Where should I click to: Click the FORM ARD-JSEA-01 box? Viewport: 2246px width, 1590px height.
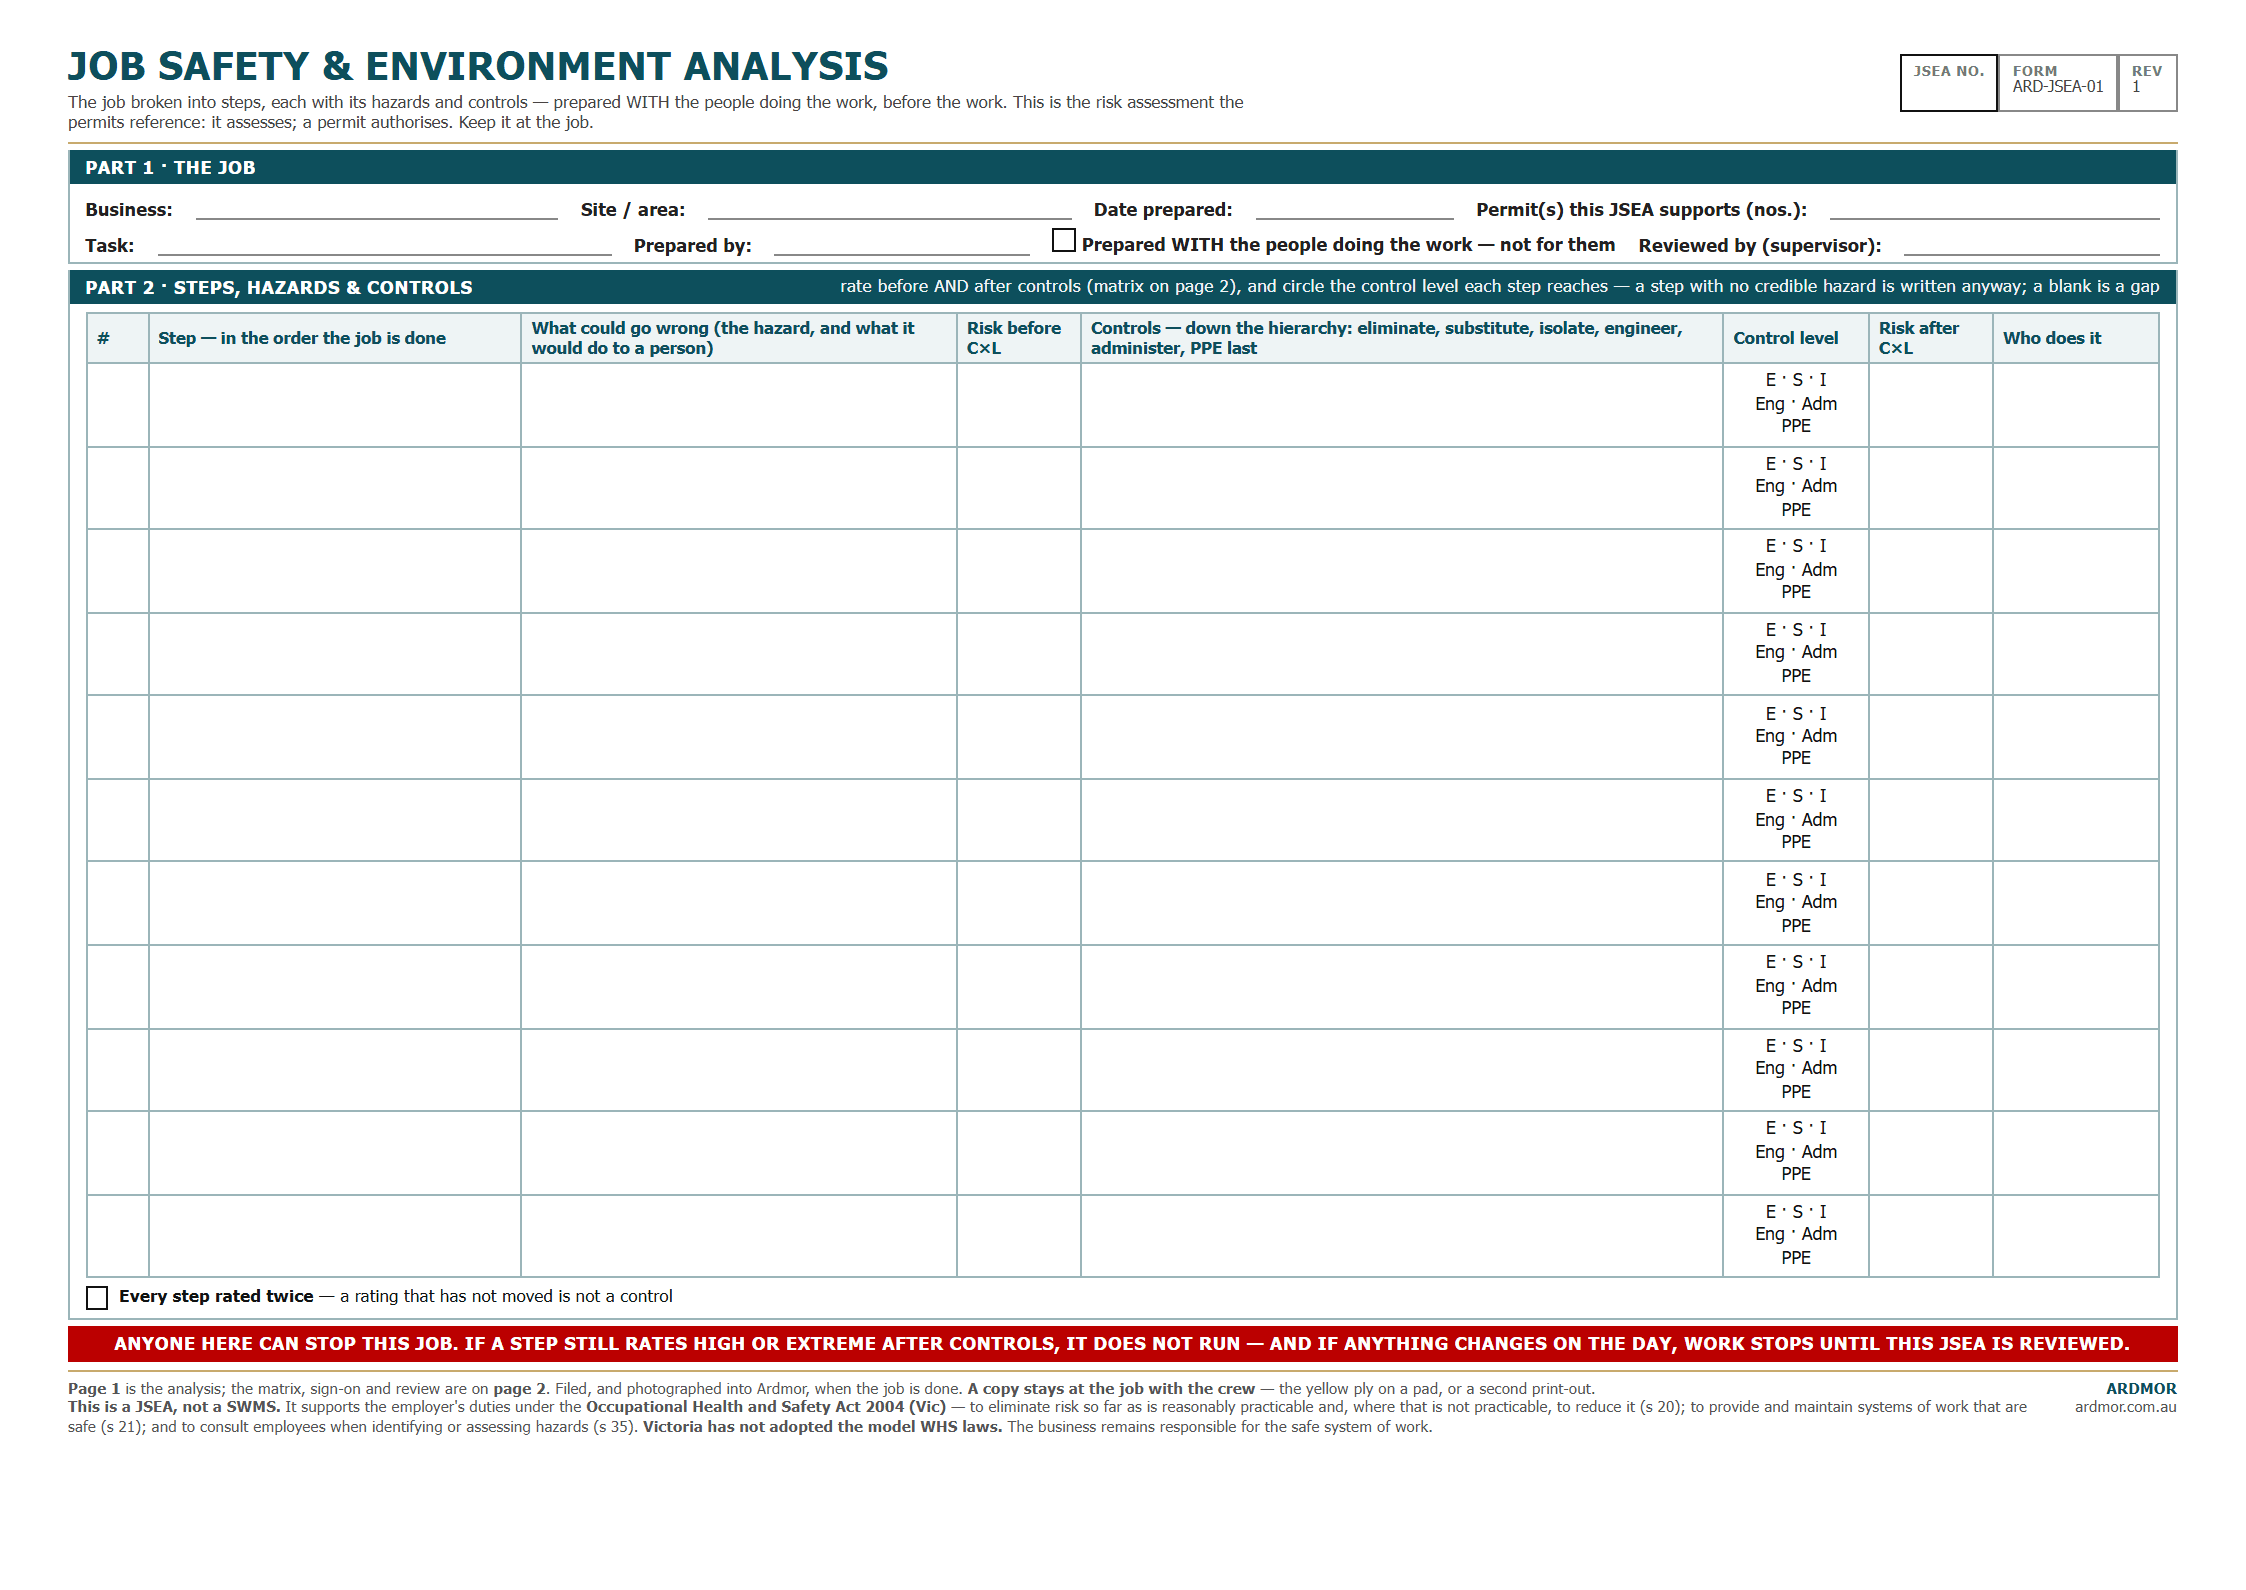[x=2057, y=83]
